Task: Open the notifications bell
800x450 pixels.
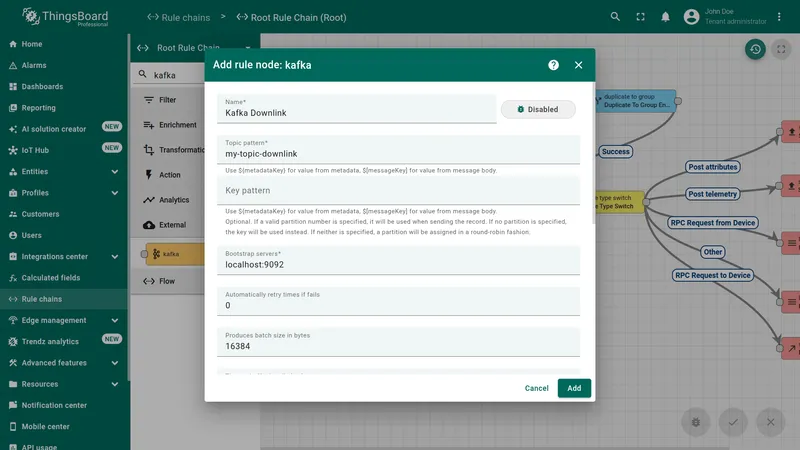Action: (665, 17)
